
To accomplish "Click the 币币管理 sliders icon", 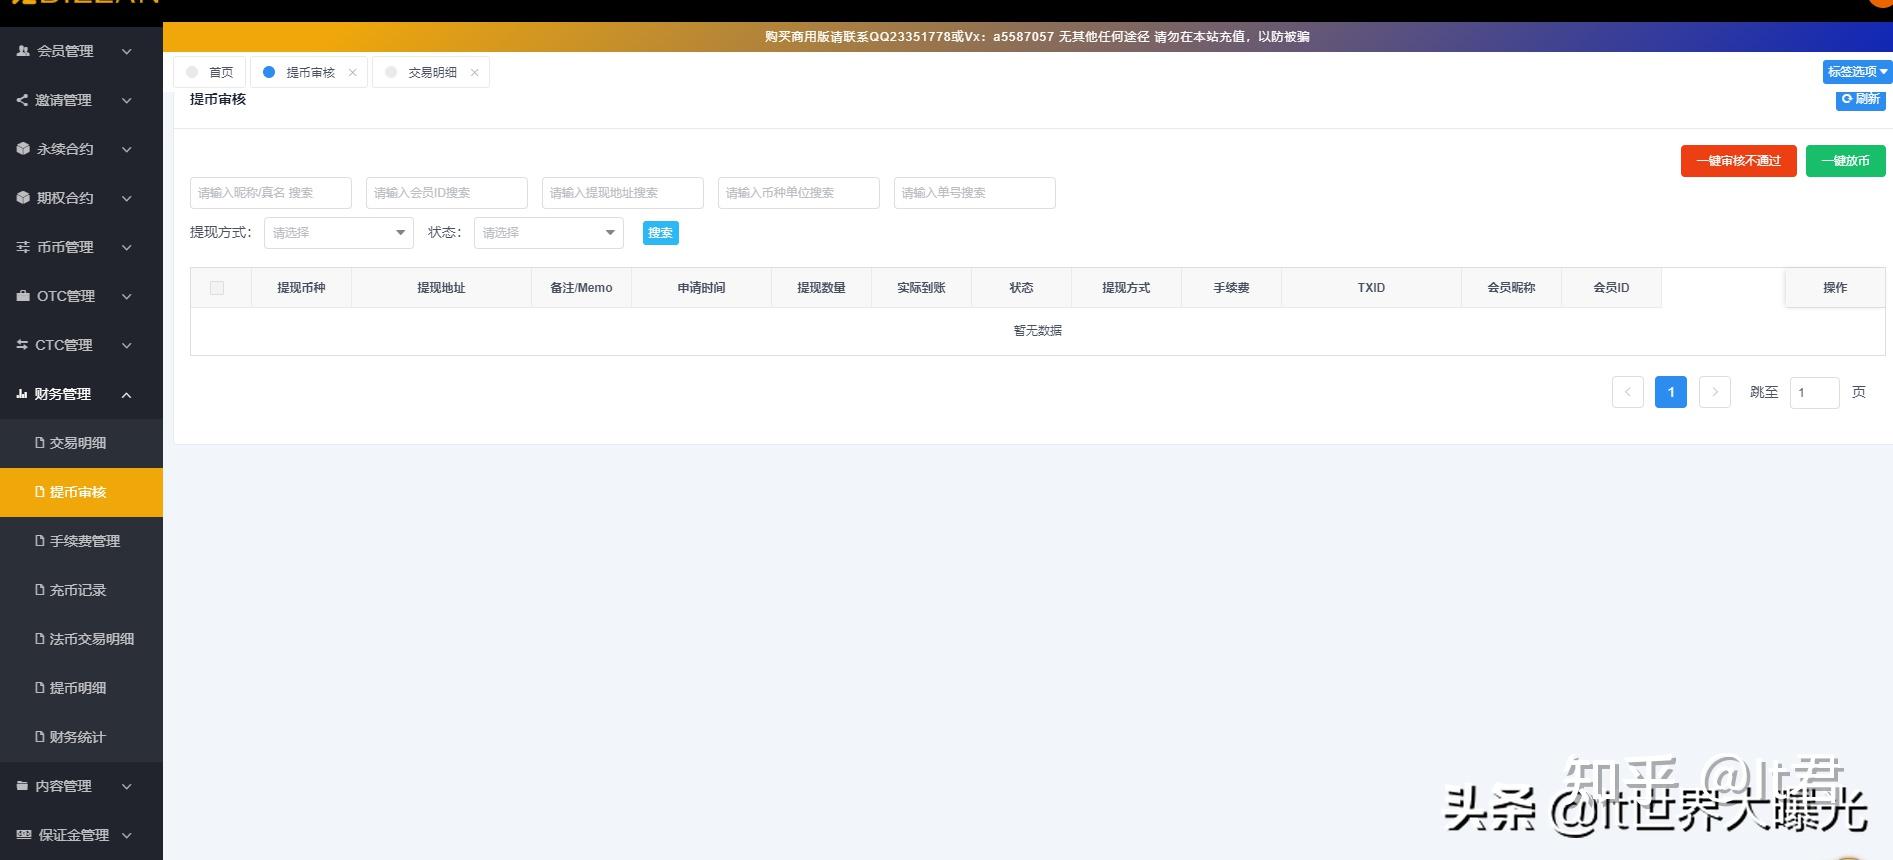I will [x=23, y=246].
